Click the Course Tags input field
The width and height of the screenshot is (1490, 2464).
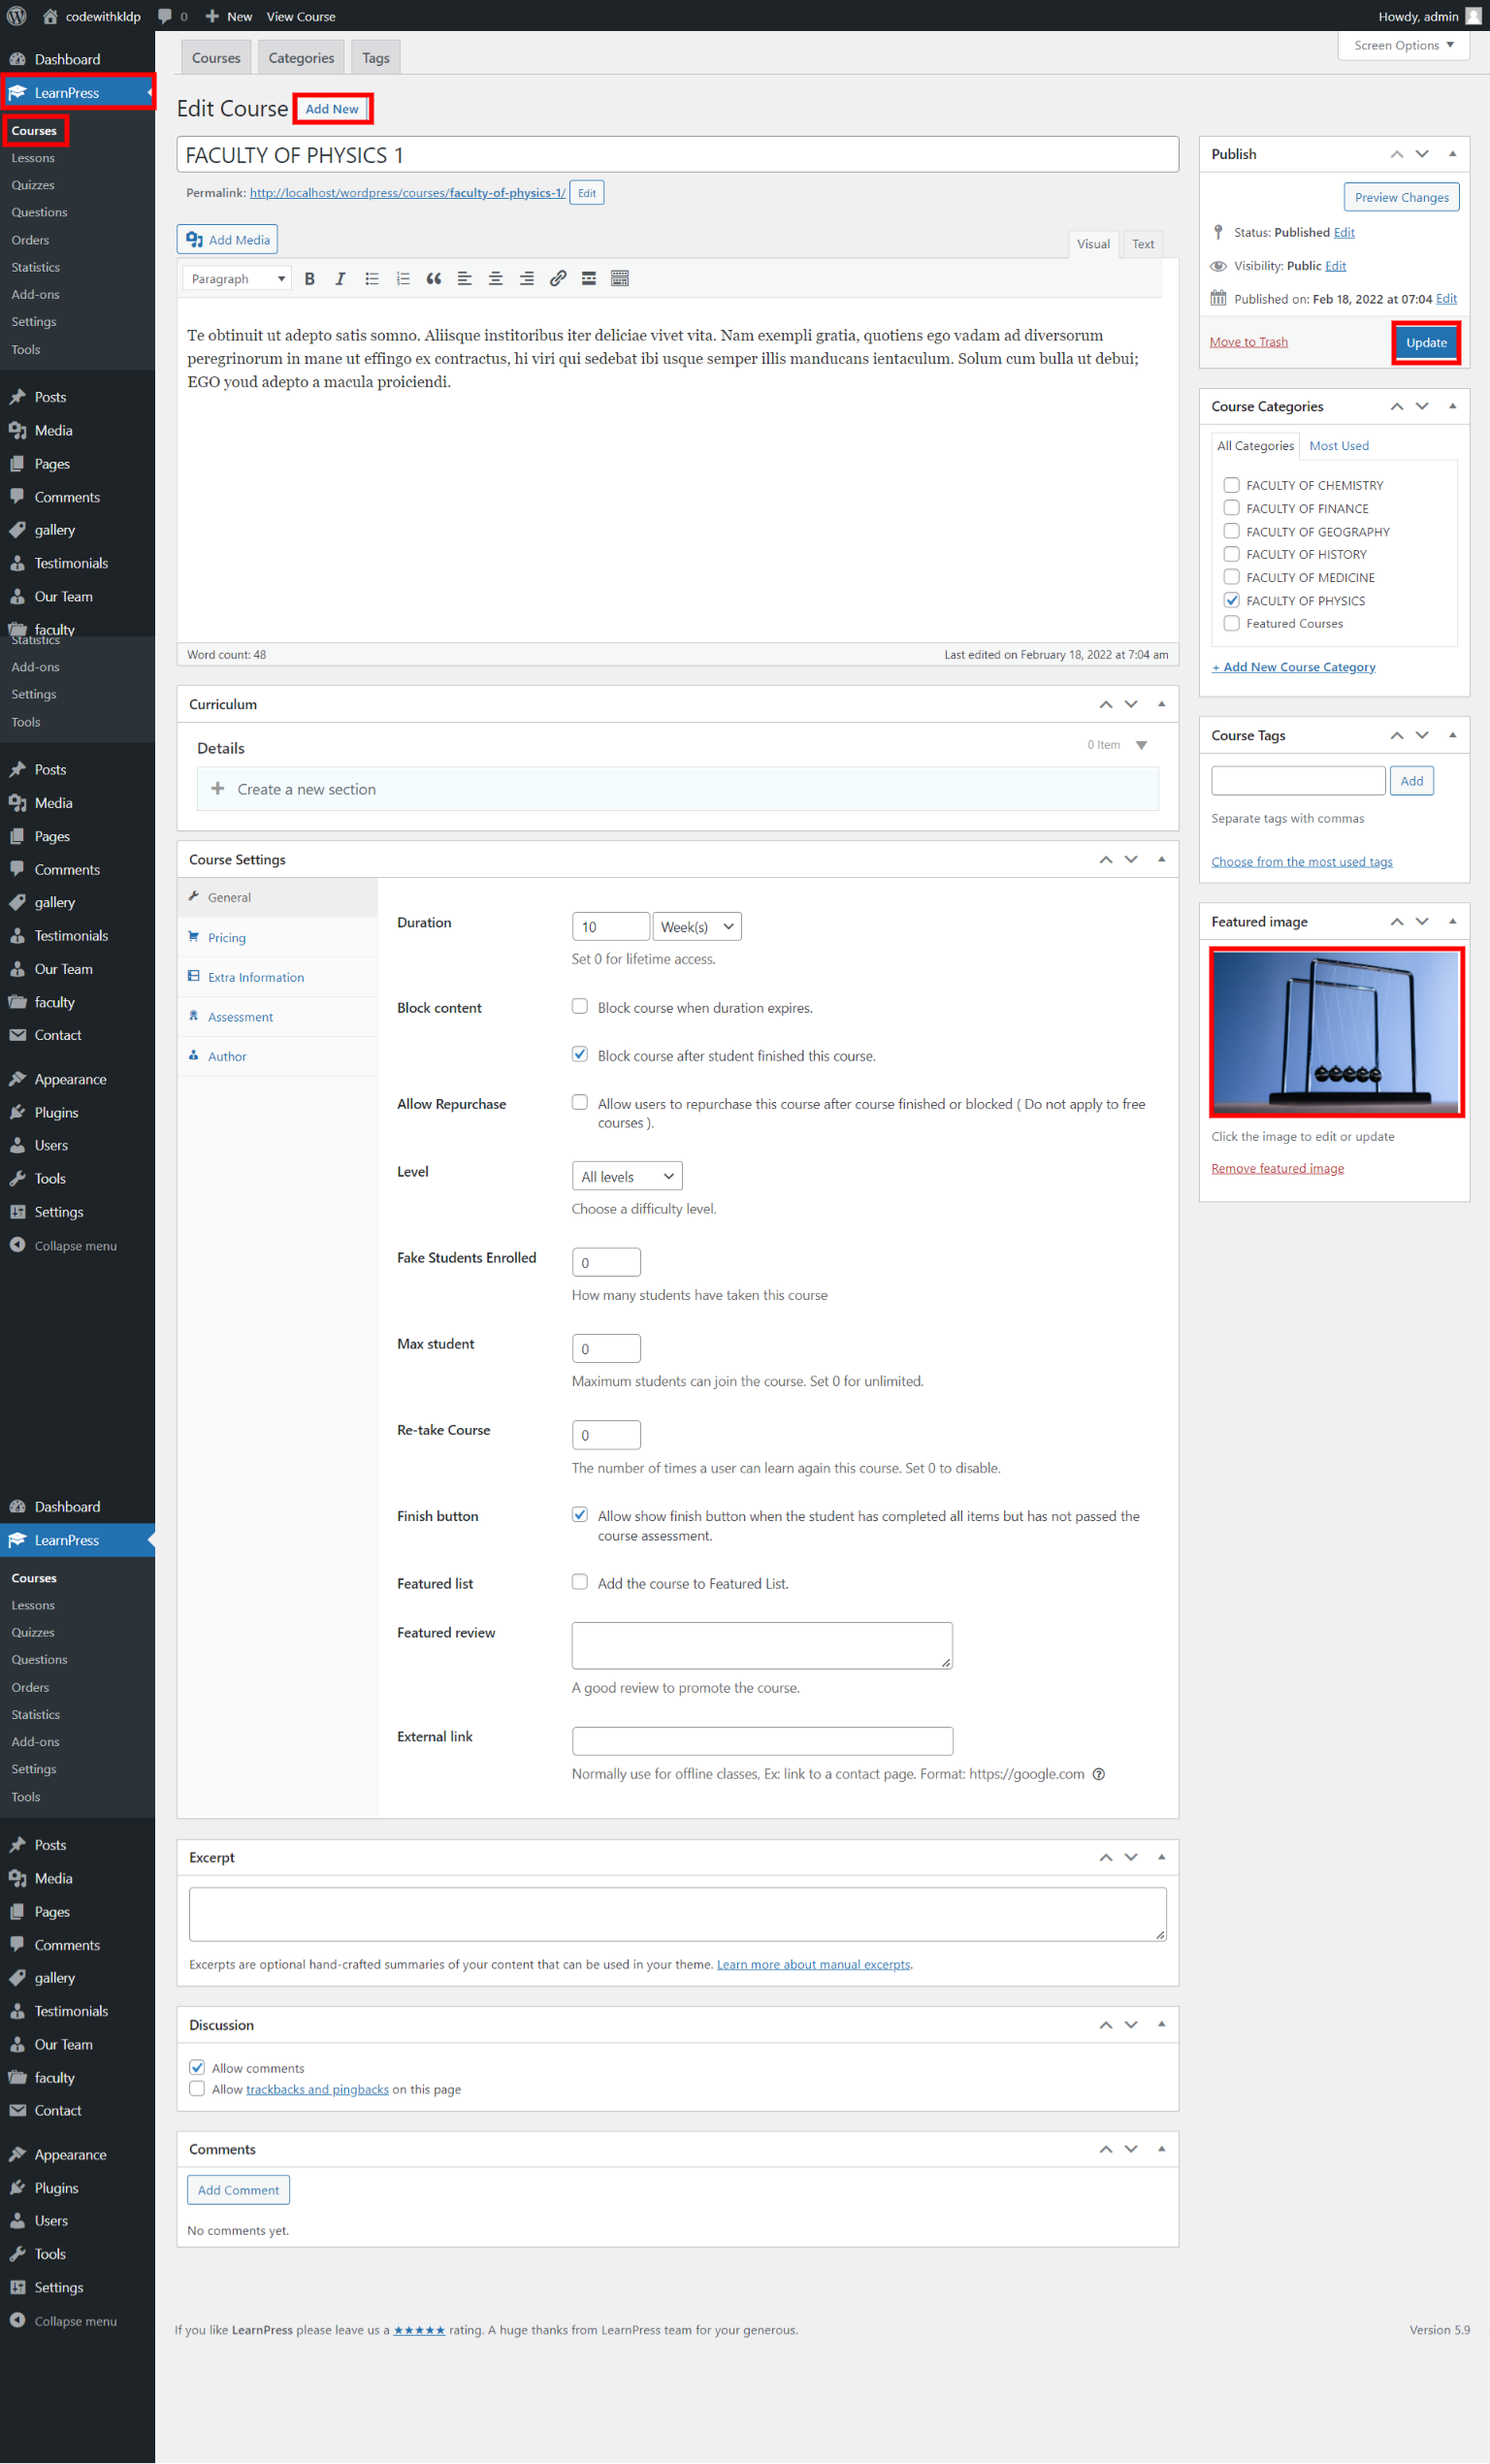1297,781
